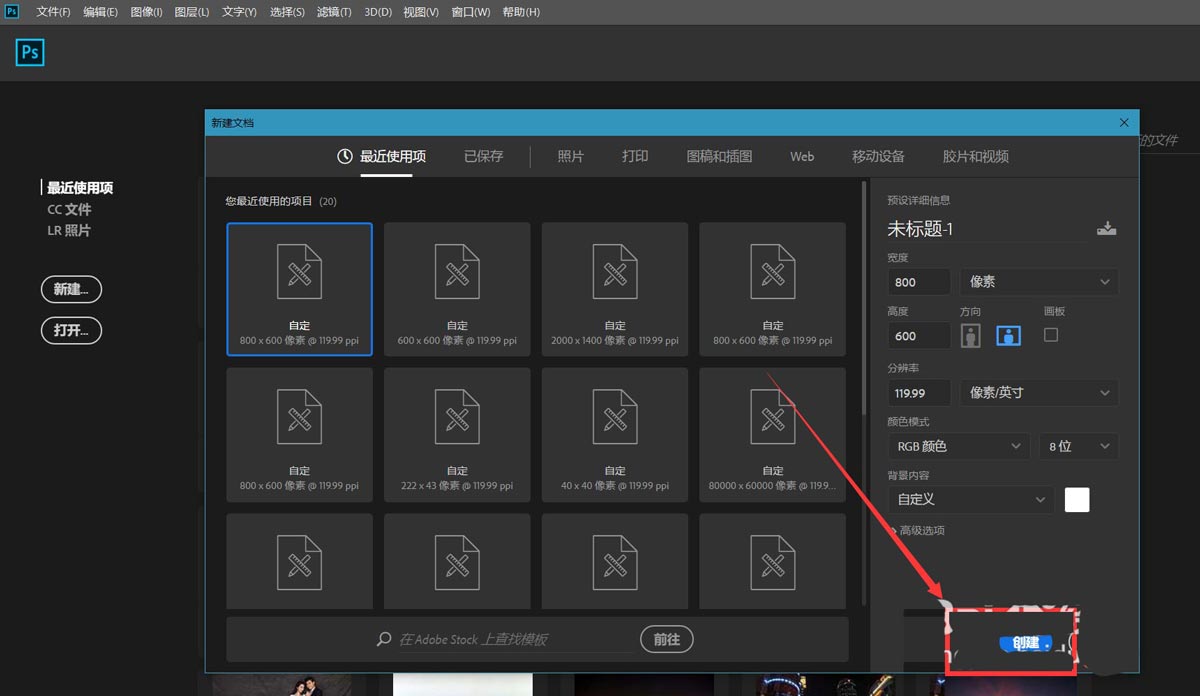Open the 文件(F) menu
The image size is (1200, 696).
coord(53,12)
